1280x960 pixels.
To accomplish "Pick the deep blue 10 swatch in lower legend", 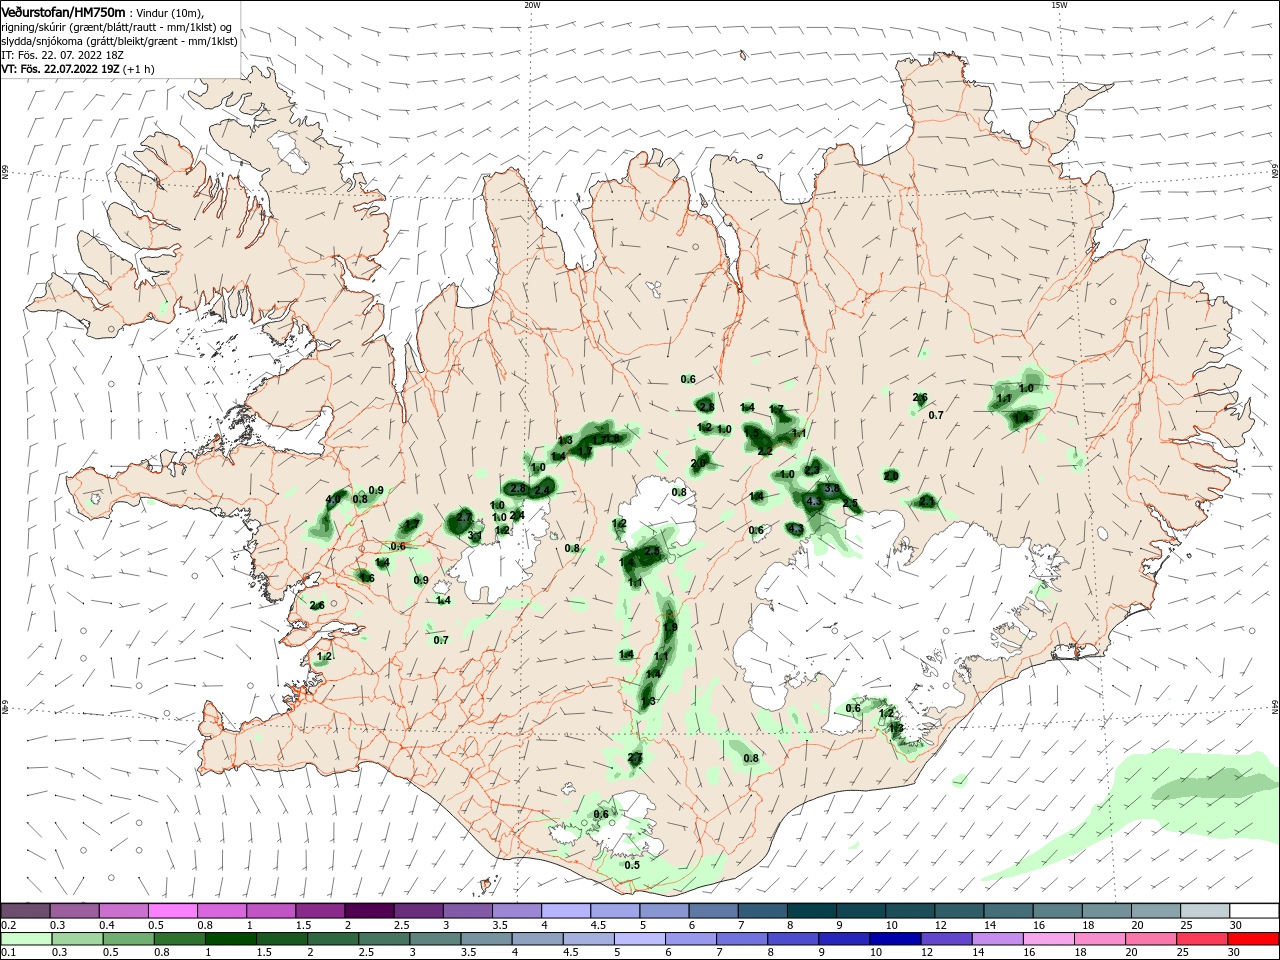I will [x=894, y=939].
